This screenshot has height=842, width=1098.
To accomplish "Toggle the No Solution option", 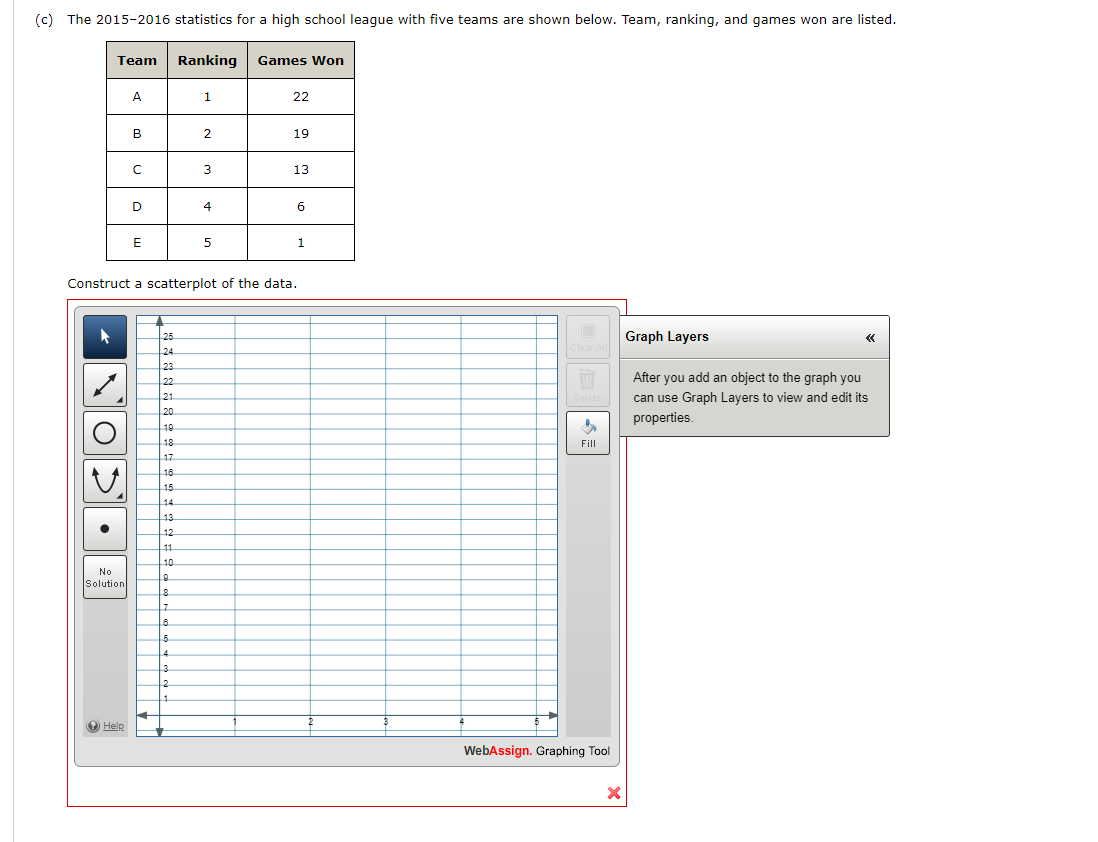I will (105, 577).
